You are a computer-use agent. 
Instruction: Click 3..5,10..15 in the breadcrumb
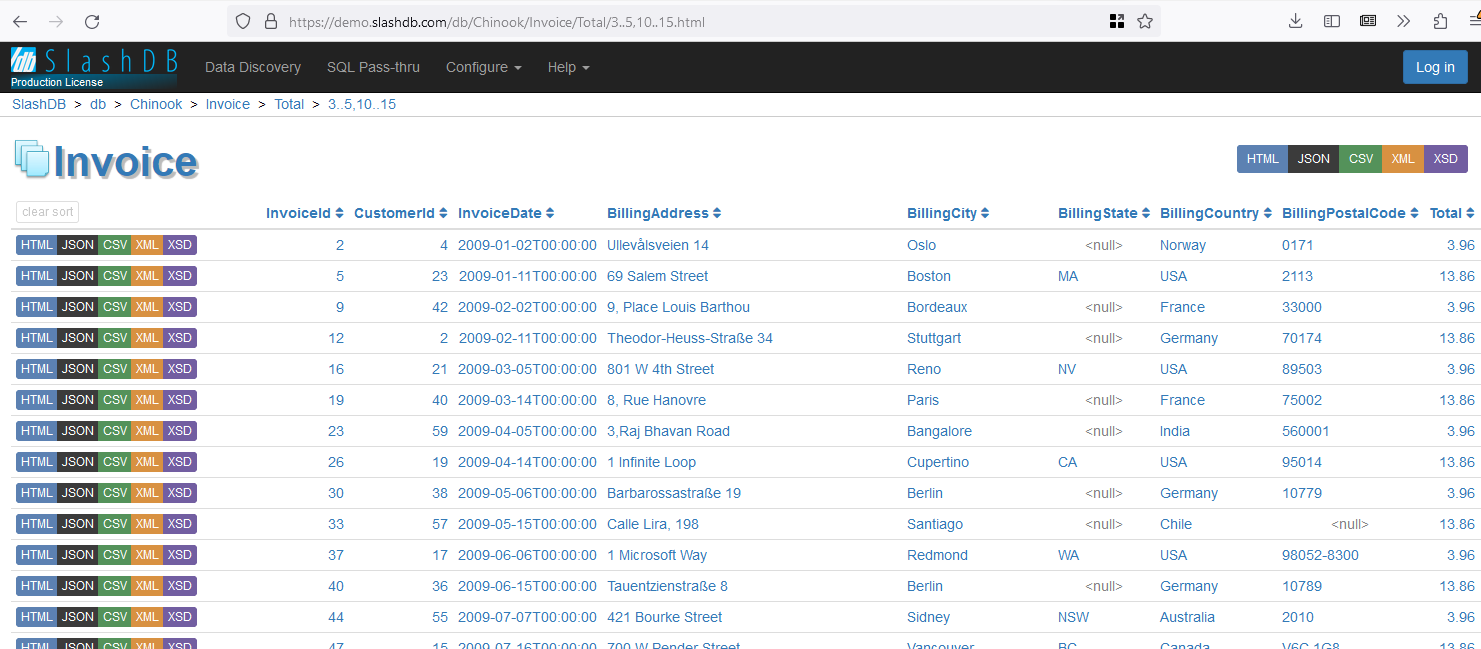(x=362, y=104)
